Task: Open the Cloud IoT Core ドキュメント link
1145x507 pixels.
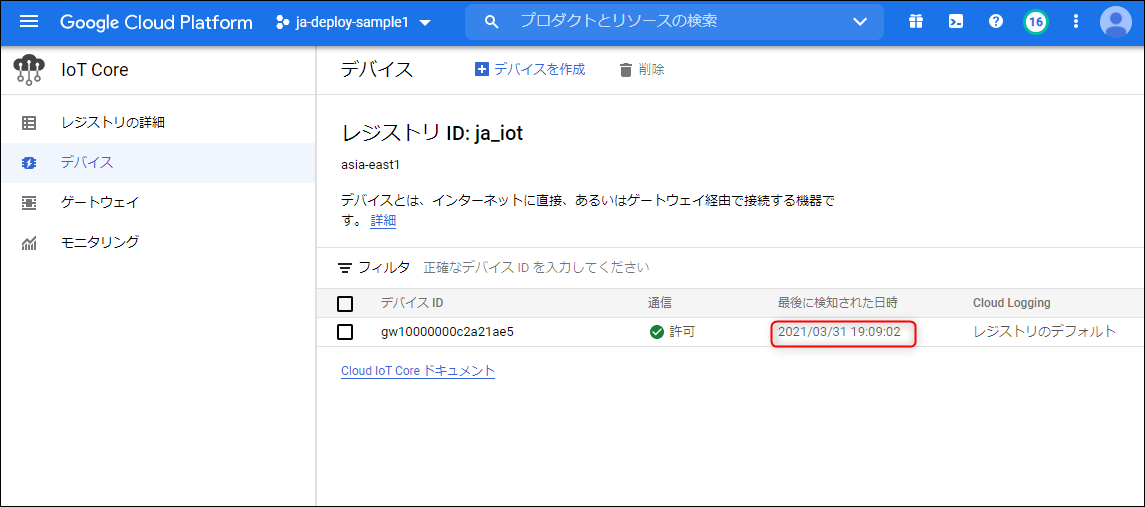Action: [x=418, y=371]
